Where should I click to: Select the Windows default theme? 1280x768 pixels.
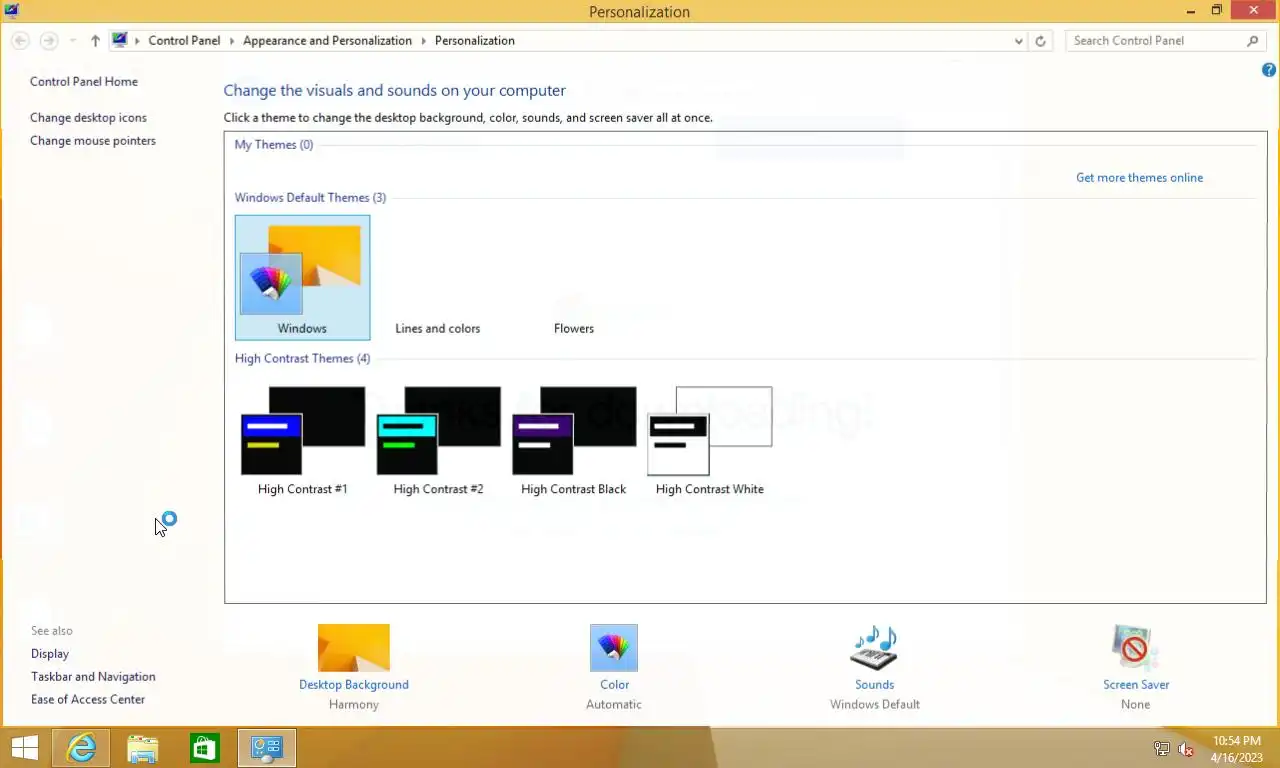click(302, 278)
